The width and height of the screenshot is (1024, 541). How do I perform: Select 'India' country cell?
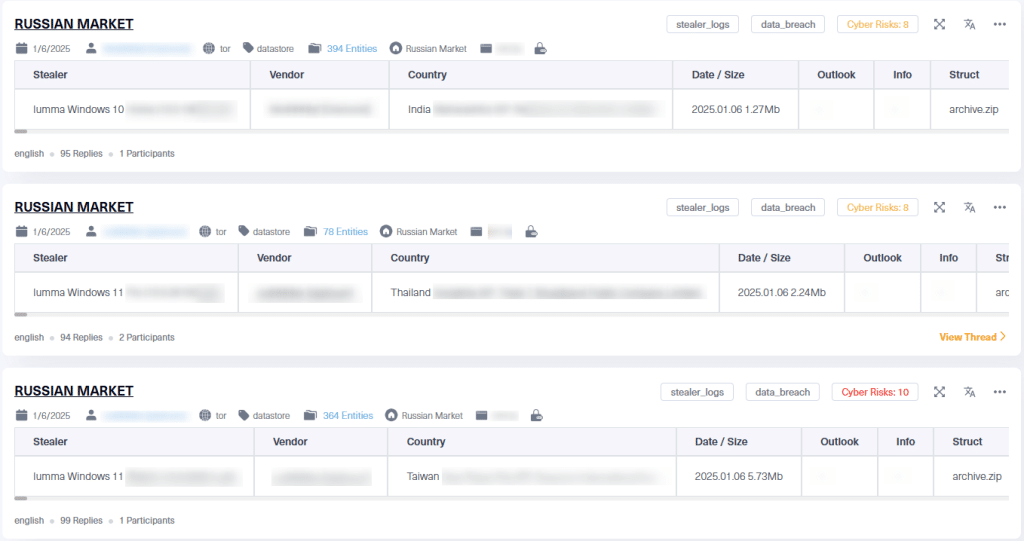pos(531,109)
